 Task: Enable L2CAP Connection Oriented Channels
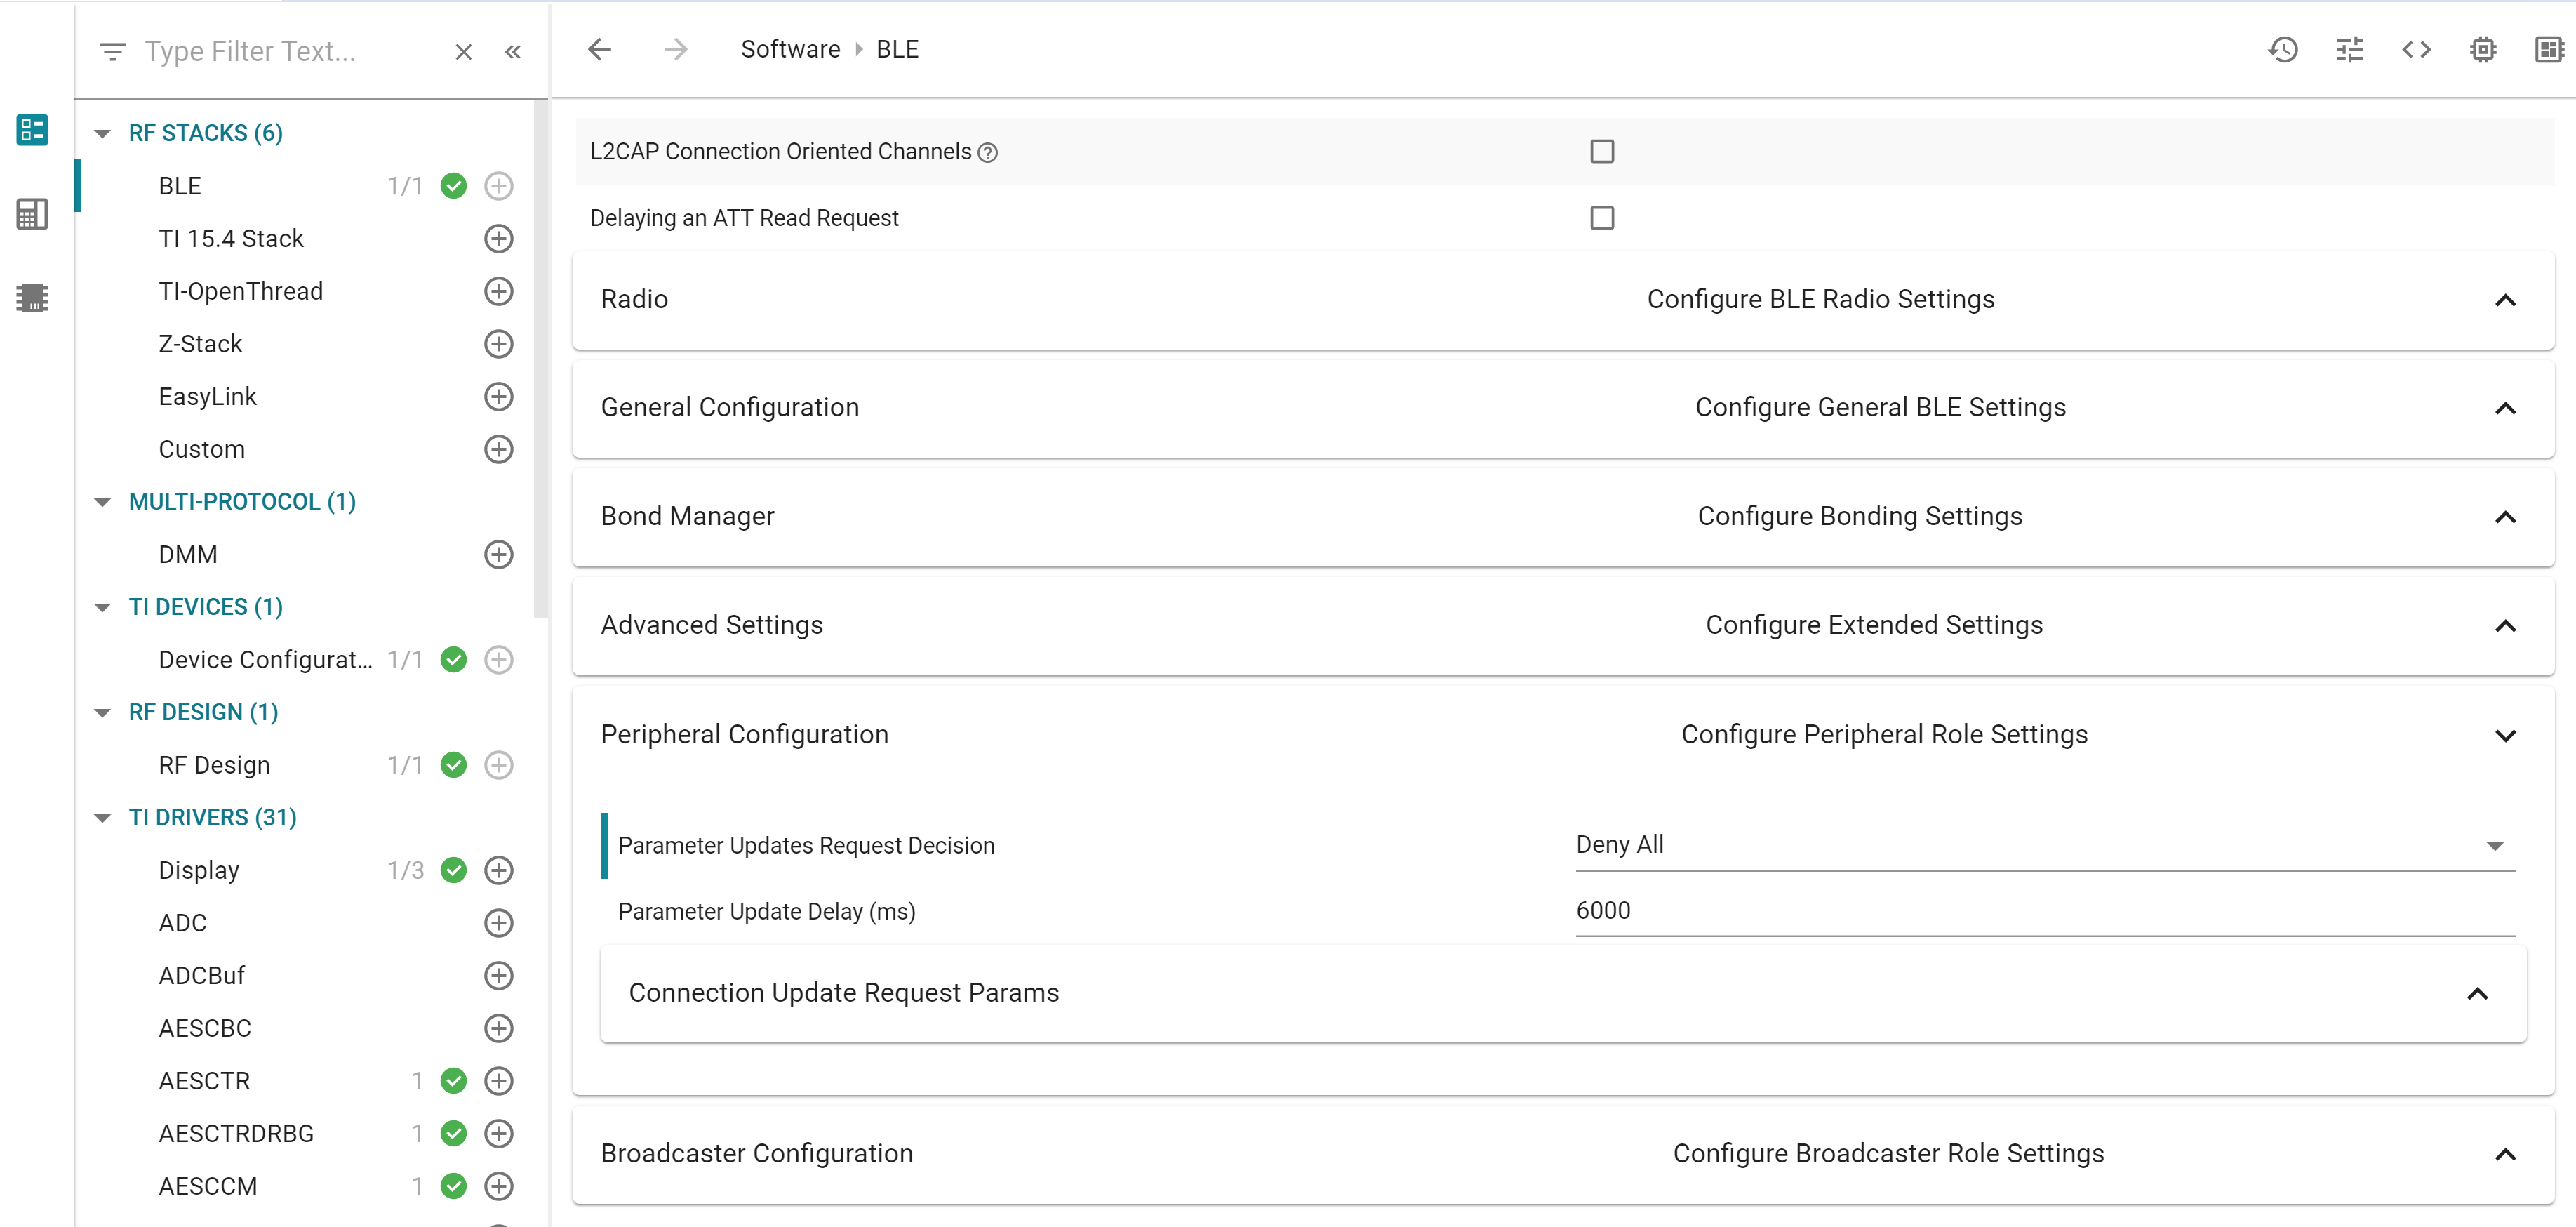(1603, 151)
